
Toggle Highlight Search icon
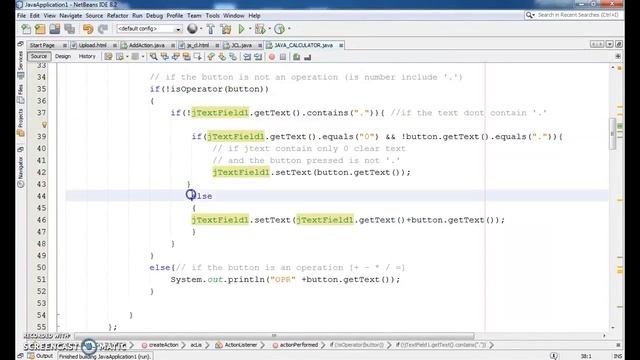click(x=187, y=57)
